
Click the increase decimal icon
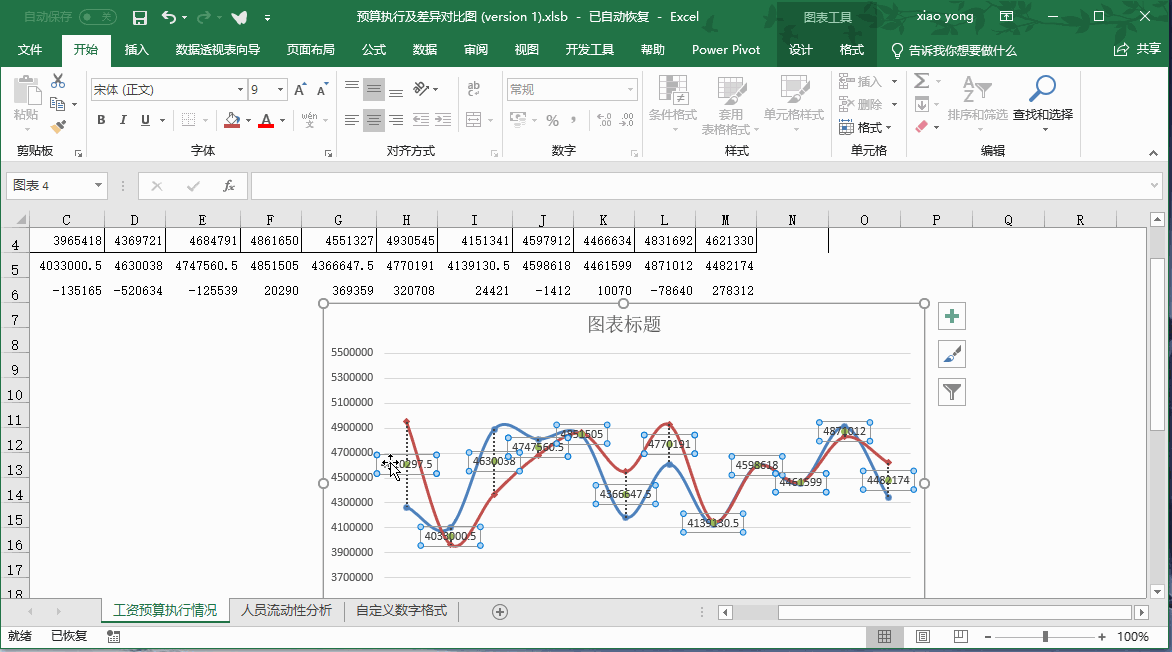604,120
